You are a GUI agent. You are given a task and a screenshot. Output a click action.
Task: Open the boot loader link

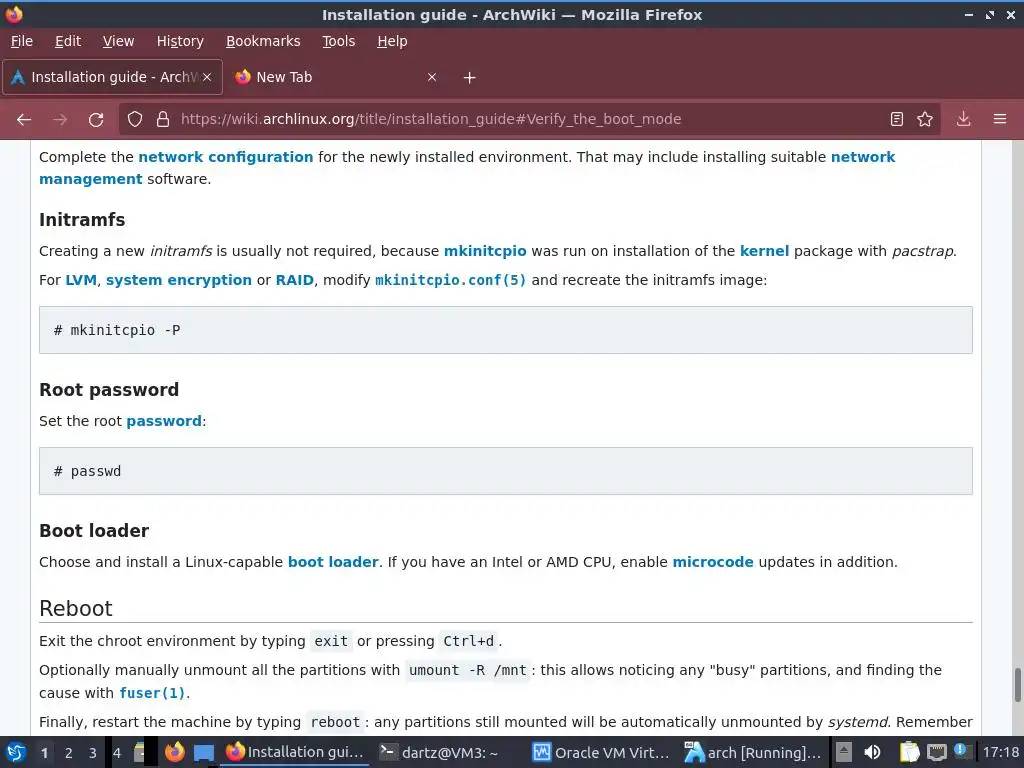(333, 562)
